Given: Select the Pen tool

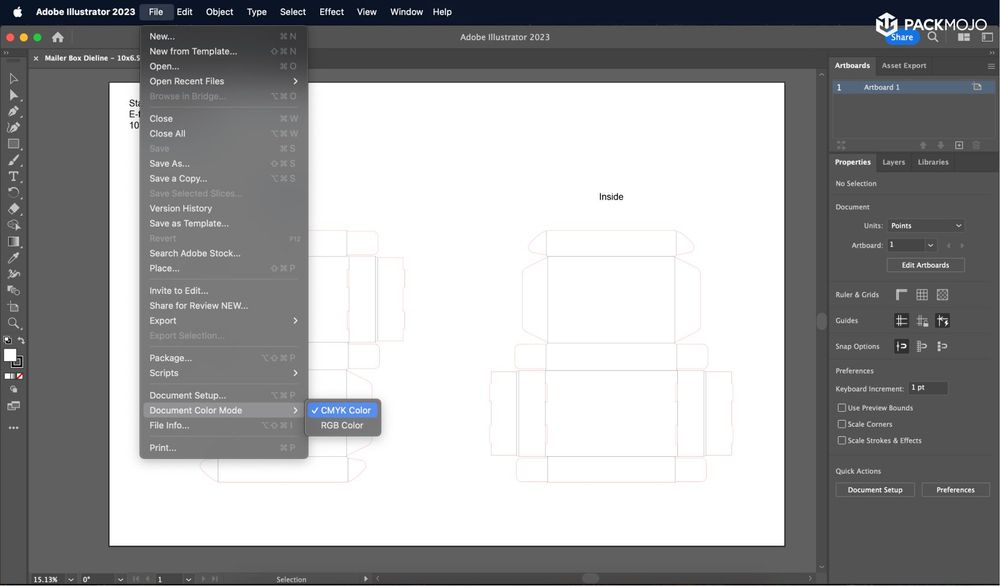Looking at the screenshot, I should 12,112.
